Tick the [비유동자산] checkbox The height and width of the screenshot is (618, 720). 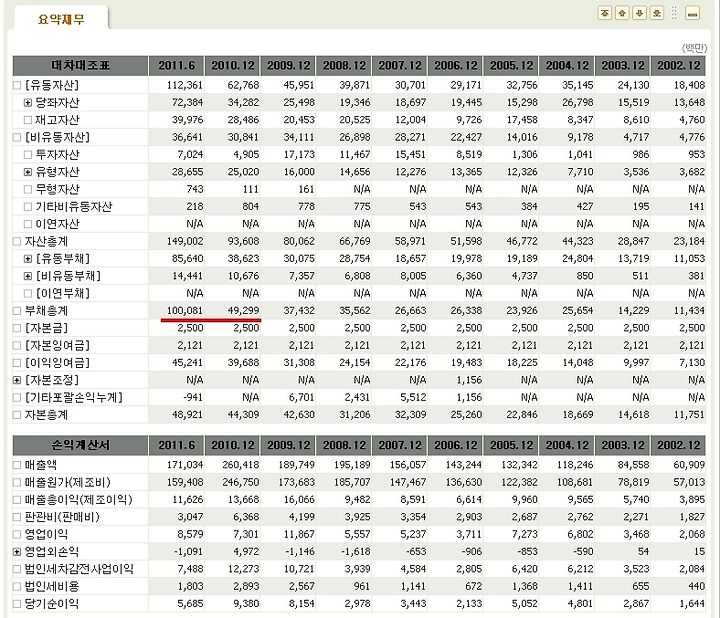[x=17, y=137]
